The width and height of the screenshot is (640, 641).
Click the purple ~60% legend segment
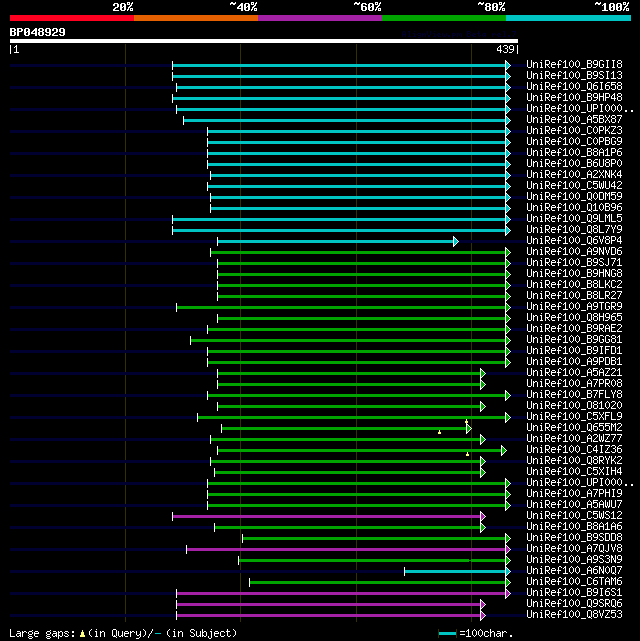click(x=320, y=18)
